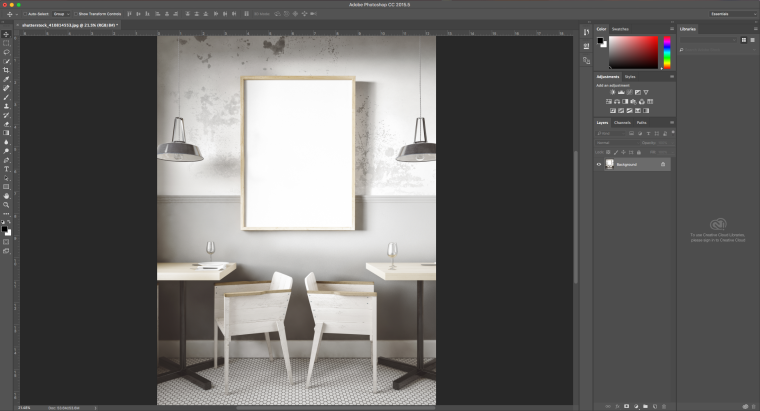Switch to the Paths tab

[641, 123]
